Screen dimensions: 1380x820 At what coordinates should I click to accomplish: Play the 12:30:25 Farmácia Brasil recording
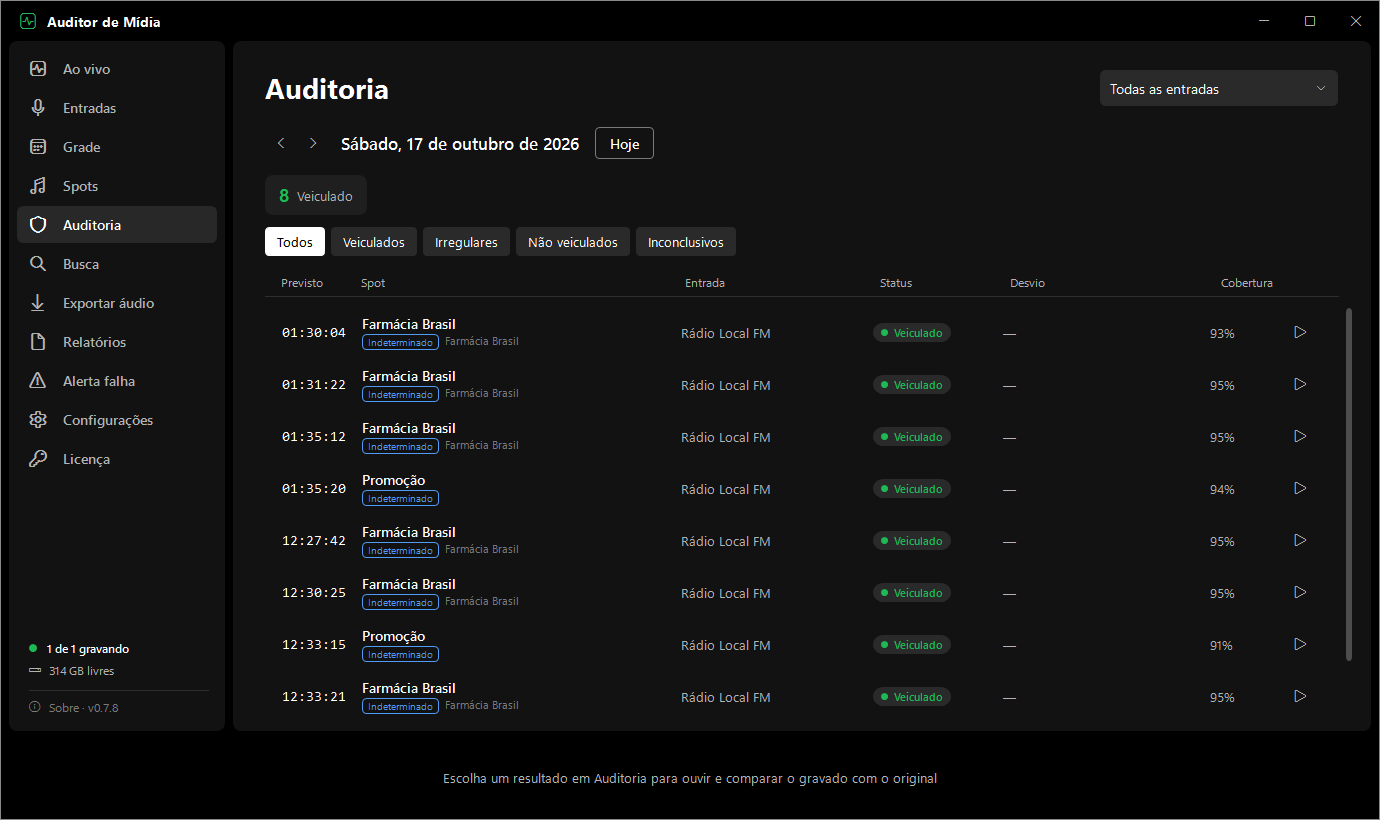coord(1300,592)
